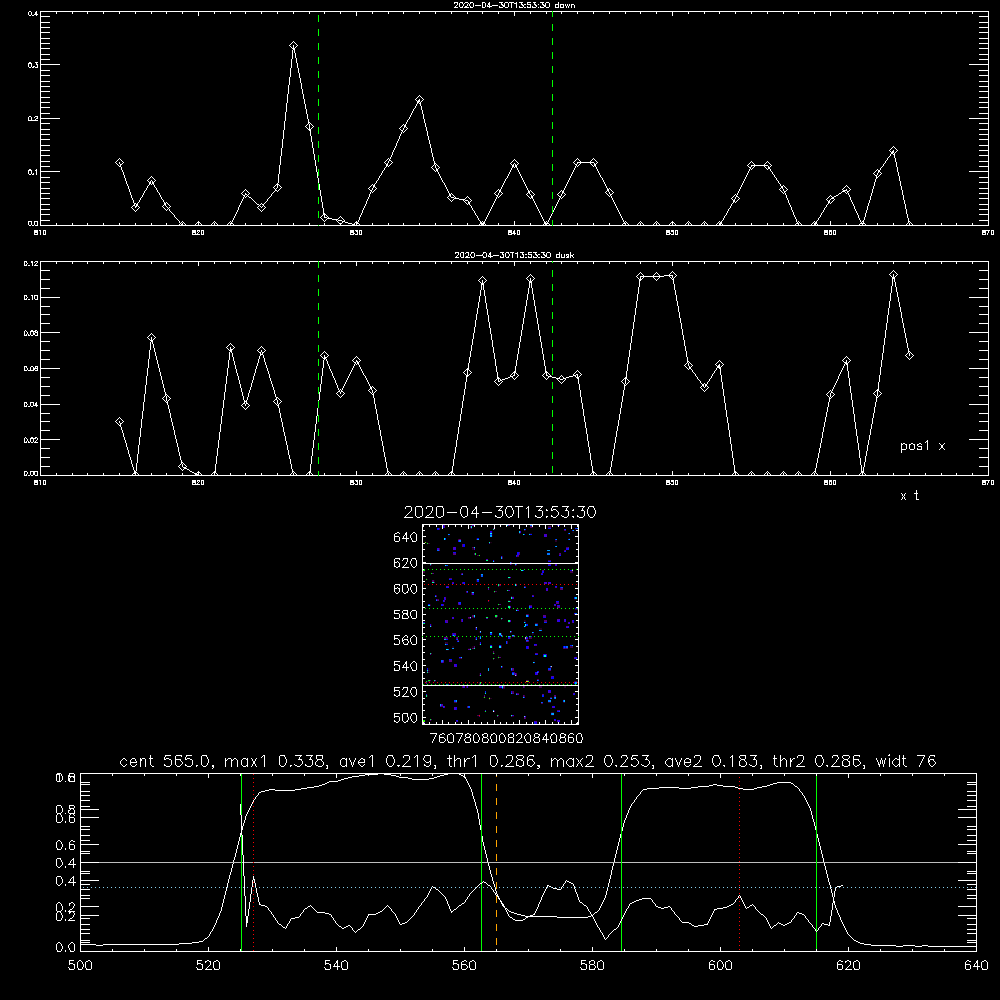Select the highest peak data point in dawn plot
Image resolution: width=1000 pixels, height=1000 pixels.
293,45
